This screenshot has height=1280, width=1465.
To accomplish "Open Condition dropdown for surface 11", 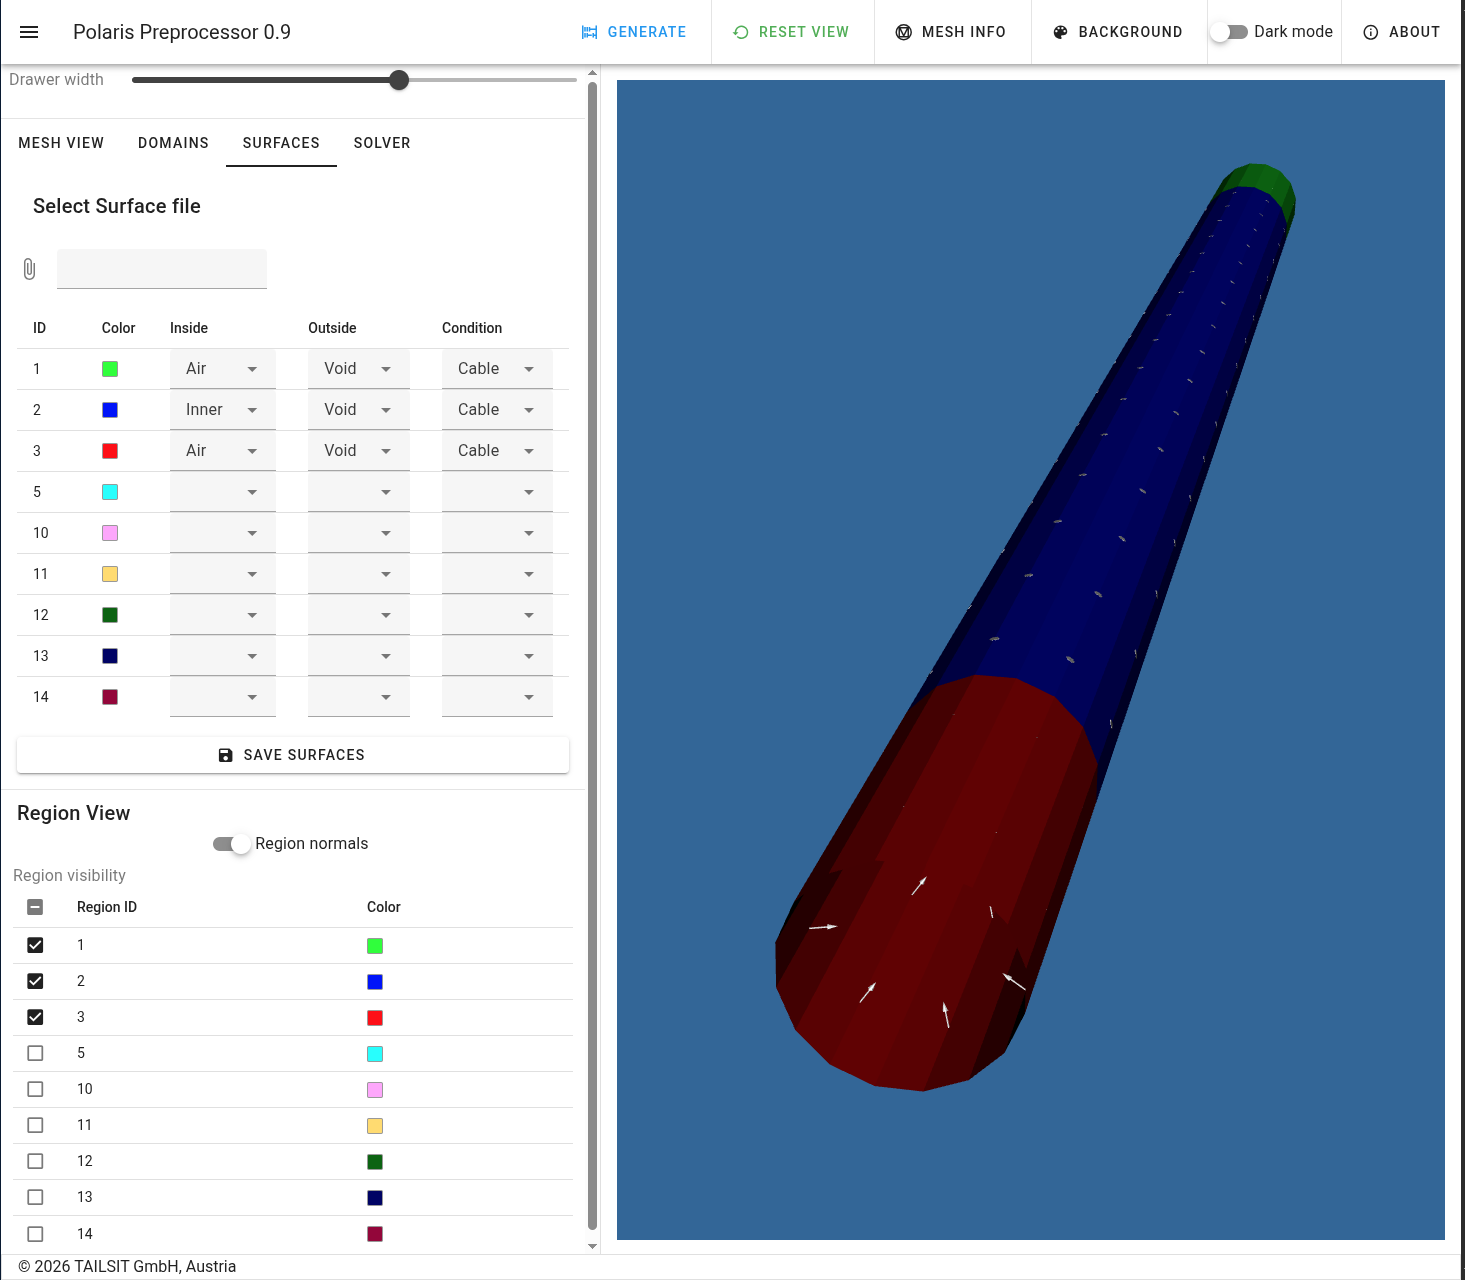I will pos(497,574).
